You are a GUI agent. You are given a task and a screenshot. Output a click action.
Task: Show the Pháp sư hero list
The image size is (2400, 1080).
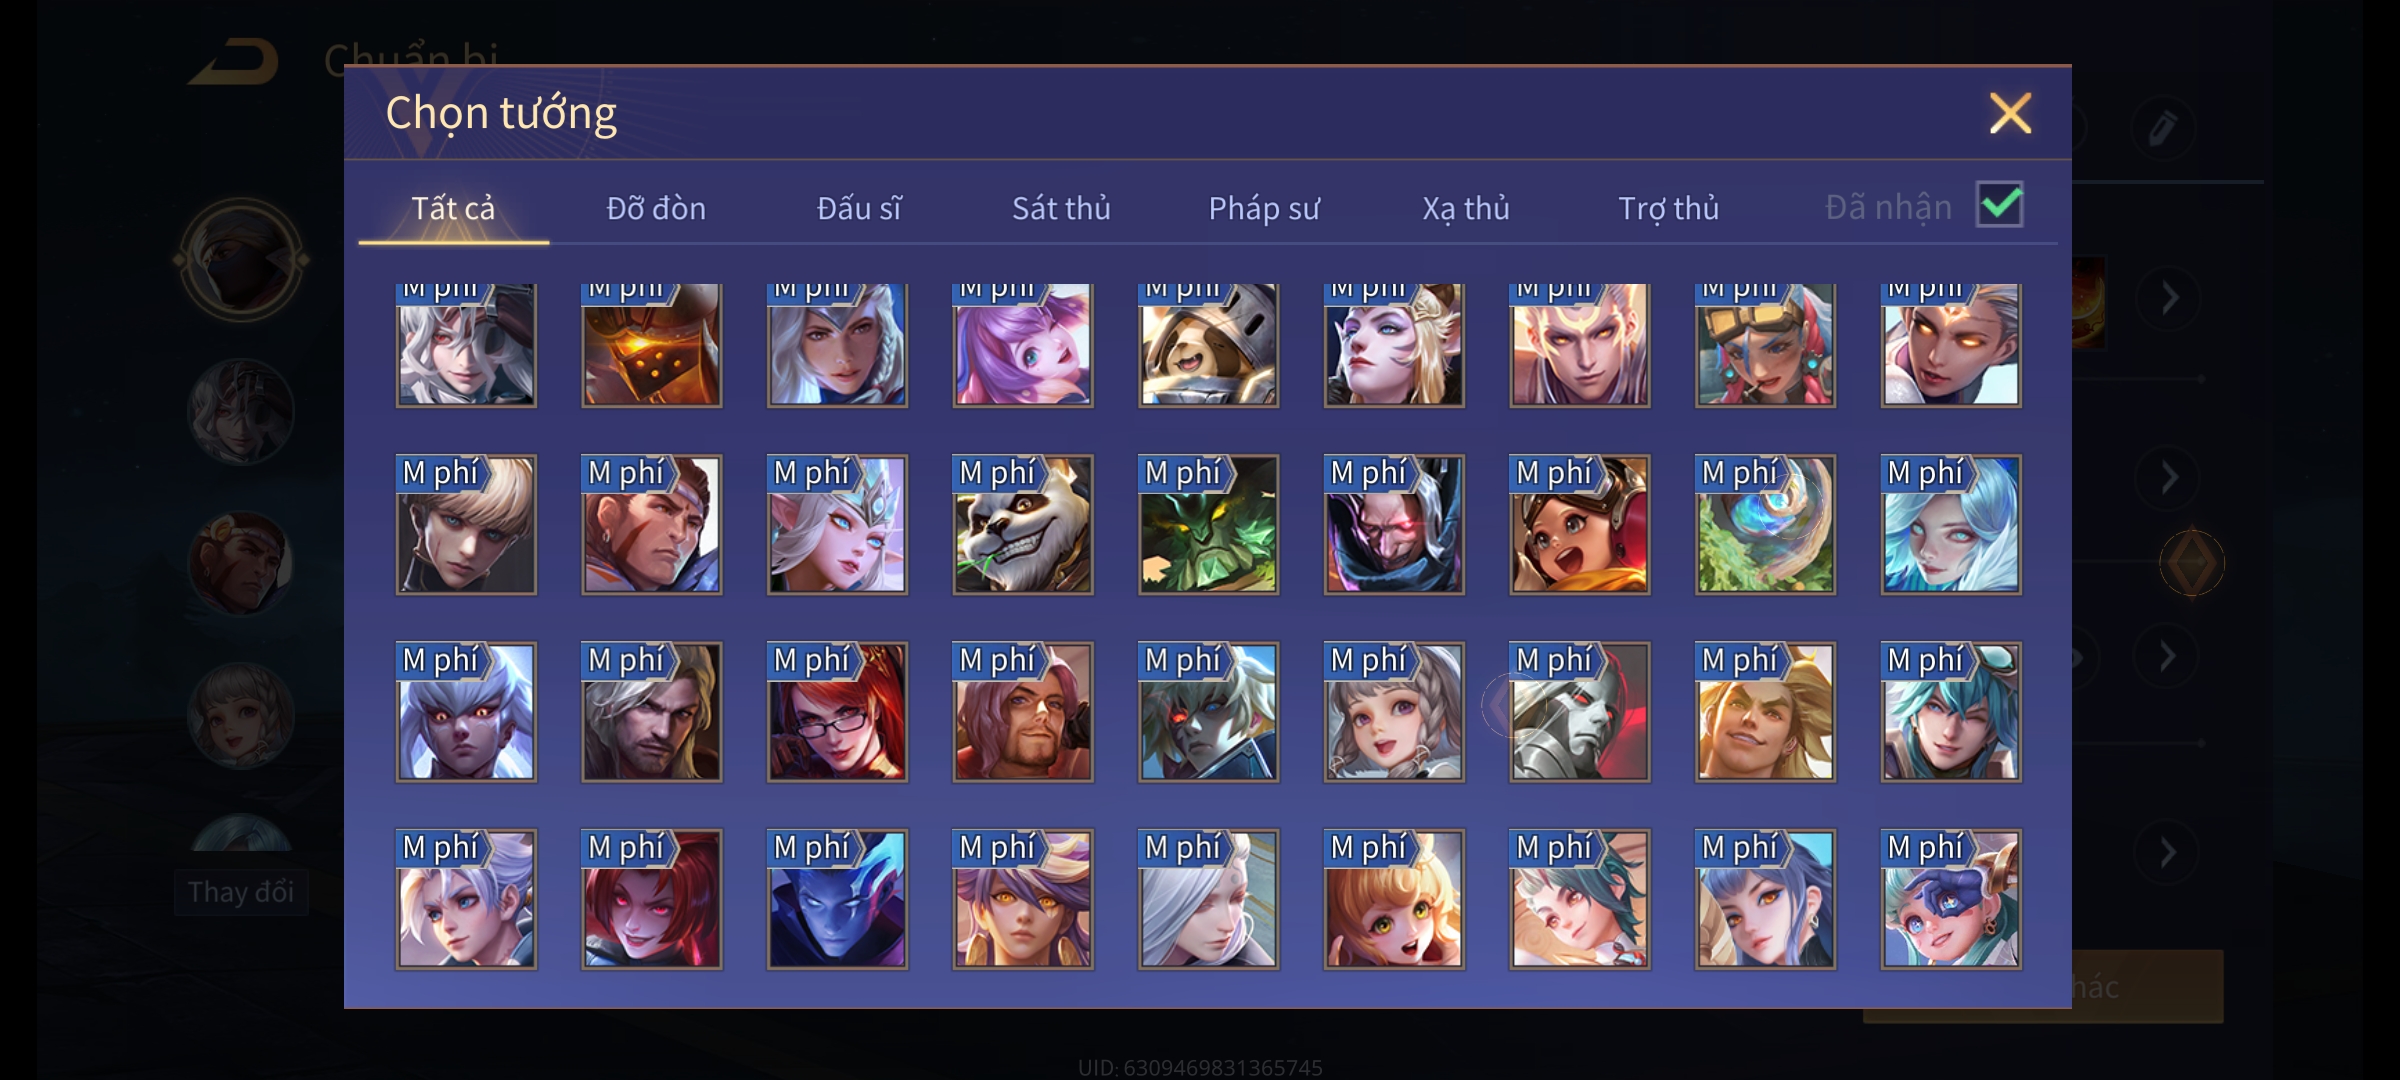tap(1264, 208)
